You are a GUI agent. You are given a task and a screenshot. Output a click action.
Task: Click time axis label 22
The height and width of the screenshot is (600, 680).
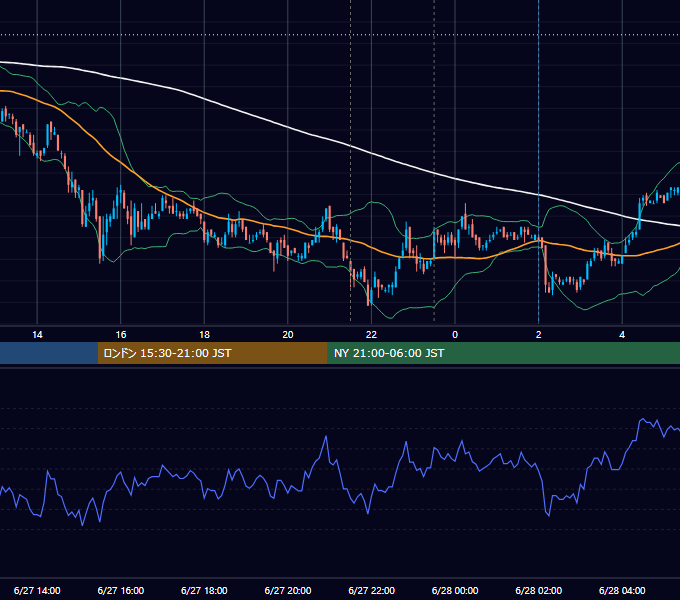click(x=371, y=335)
